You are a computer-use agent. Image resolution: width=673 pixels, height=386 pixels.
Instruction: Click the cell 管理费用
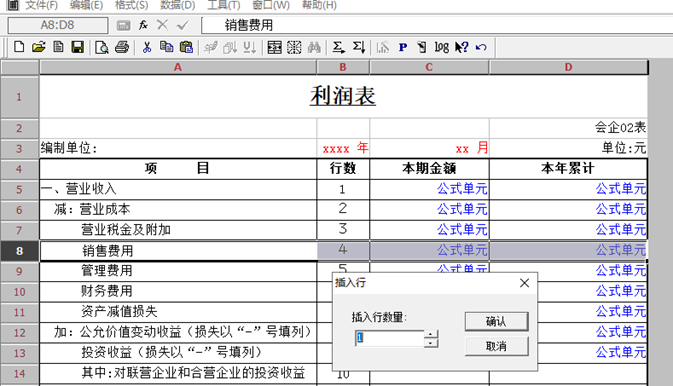click(178, 271)
